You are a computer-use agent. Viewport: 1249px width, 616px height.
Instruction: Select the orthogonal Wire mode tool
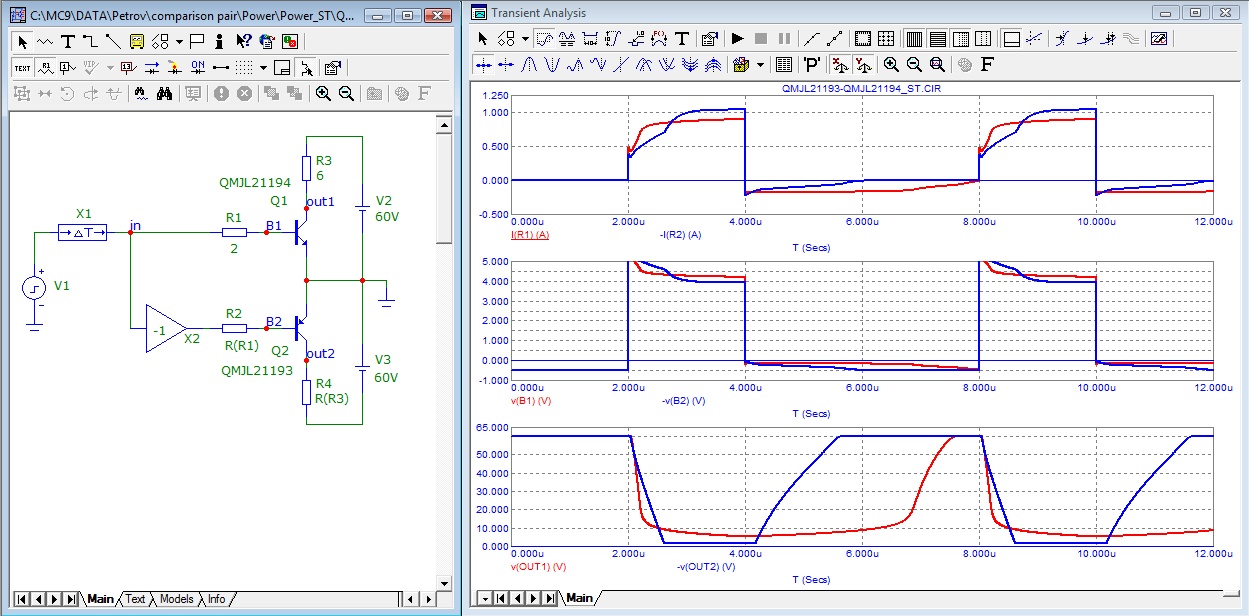90,41
